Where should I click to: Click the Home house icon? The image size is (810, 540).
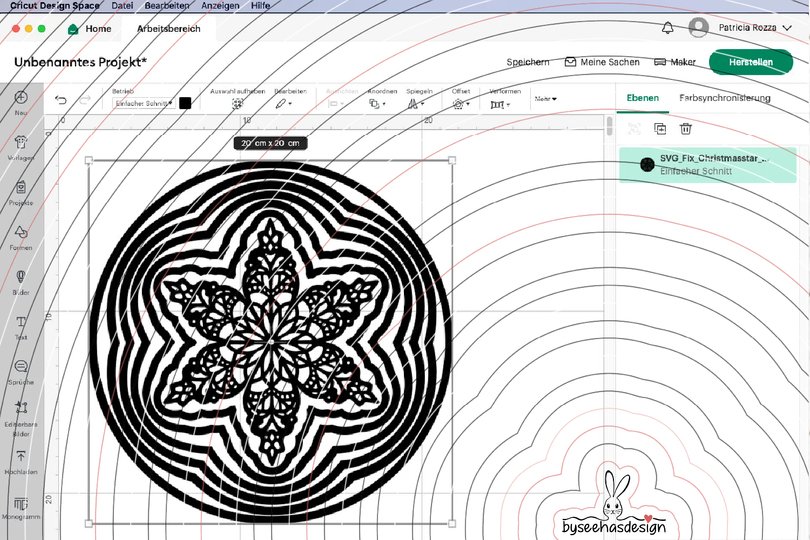pyautogui.click(x=73, y=29)
